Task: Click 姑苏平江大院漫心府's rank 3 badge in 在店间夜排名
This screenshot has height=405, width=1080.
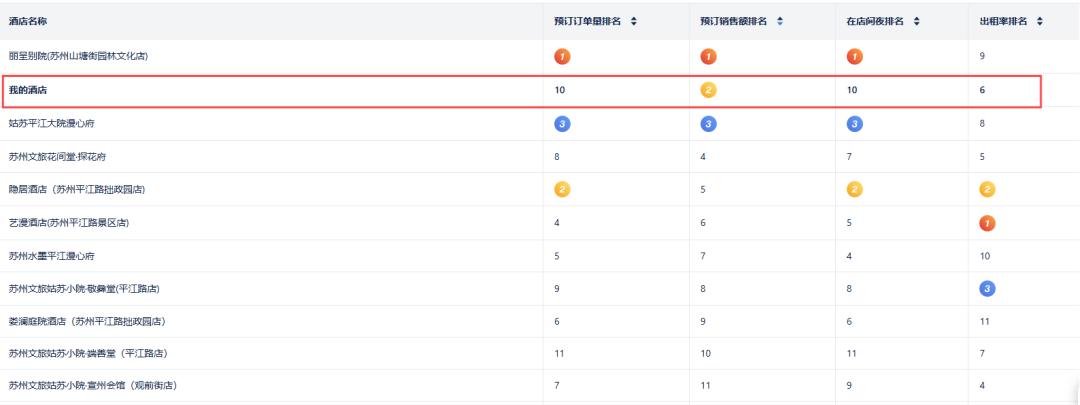Action: coord(855,123)
